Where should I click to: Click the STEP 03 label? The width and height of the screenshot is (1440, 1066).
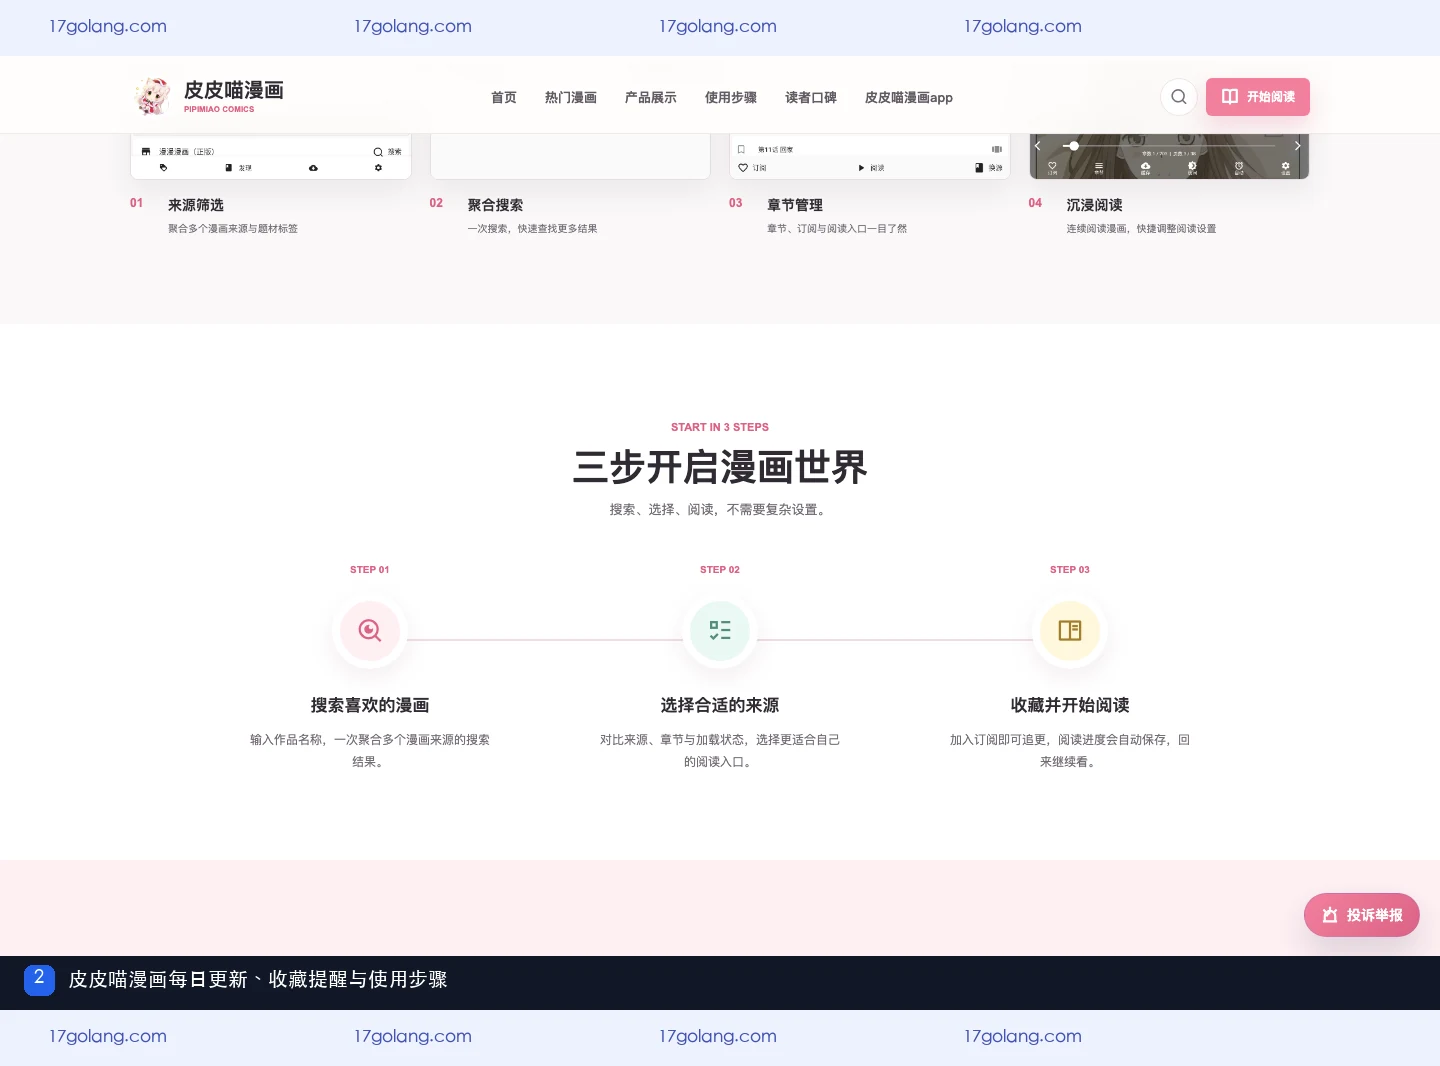coord(1070,569)
